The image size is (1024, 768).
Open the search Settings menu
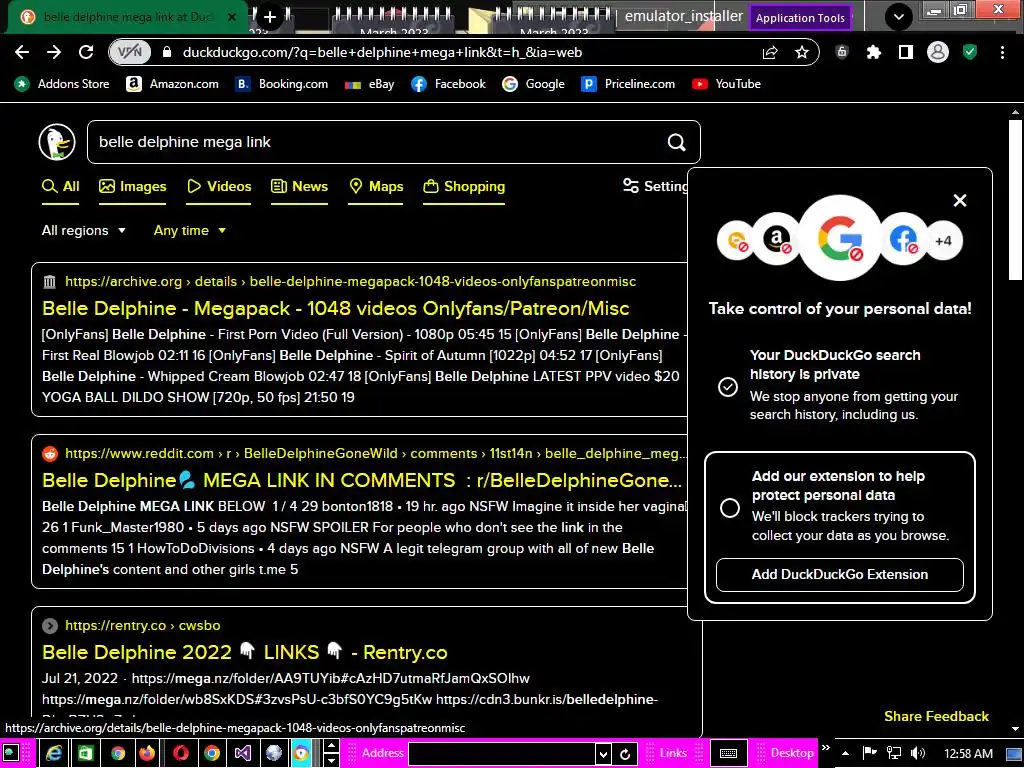click(x=655, y=186)
